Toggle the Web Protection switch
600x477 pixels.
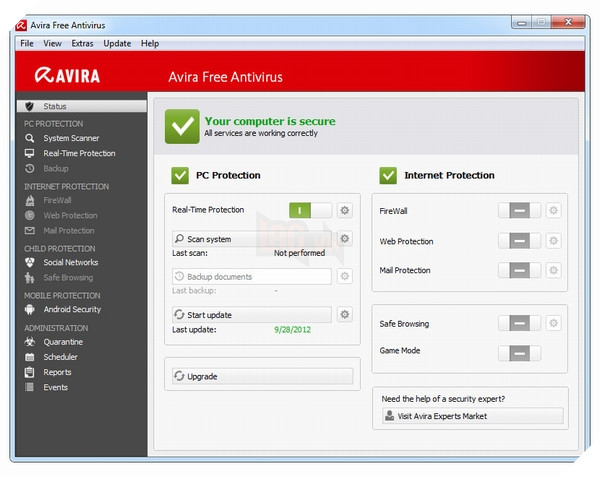(519, 241)
